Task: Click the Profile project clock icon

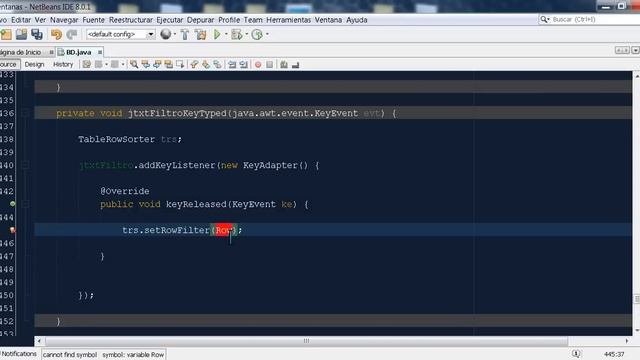Action: pos(257,35)
